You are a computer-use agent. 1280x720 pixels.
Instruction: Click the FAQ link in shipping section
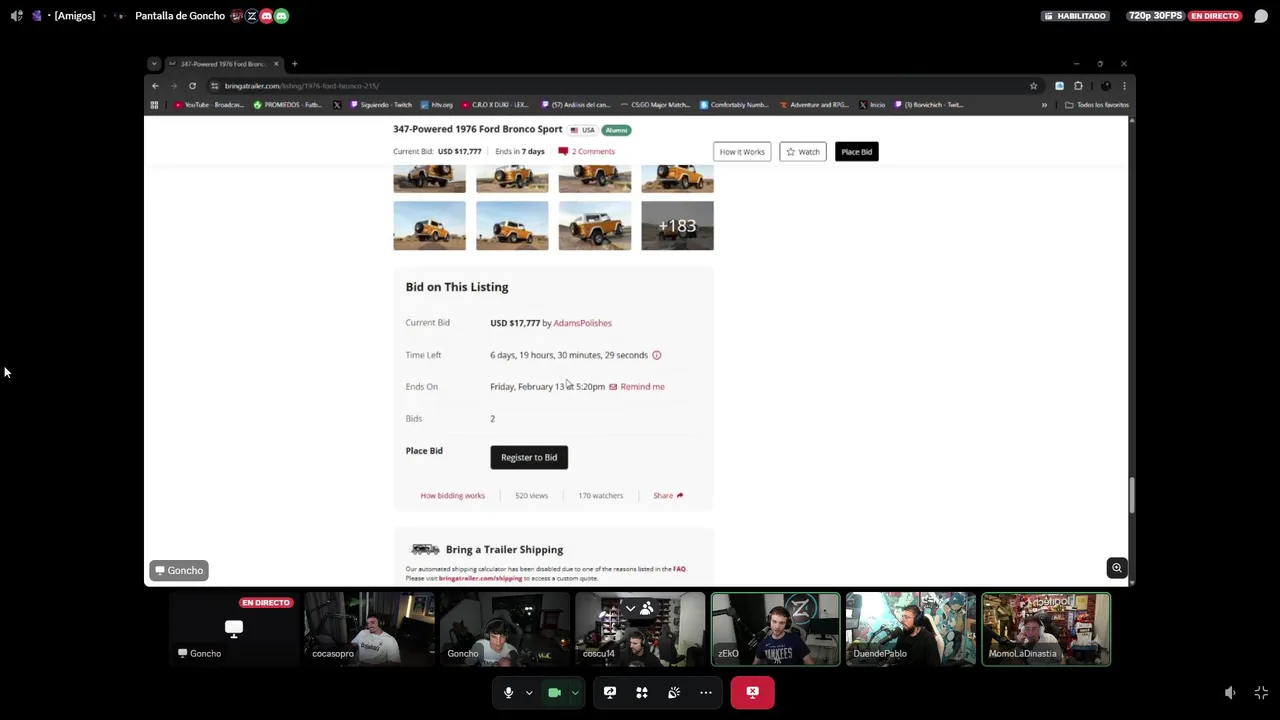point(679,569)
